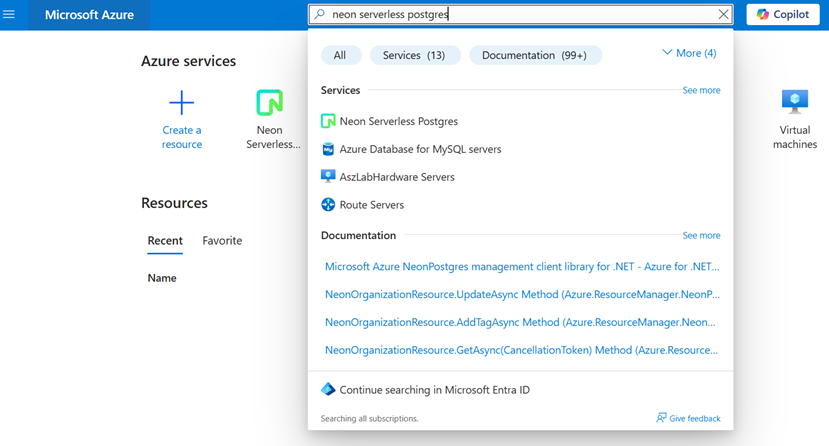The height and width of the screenshot is (446, 829).
Task: Expand the More (4) filter options
Action: tap(689, 53)
